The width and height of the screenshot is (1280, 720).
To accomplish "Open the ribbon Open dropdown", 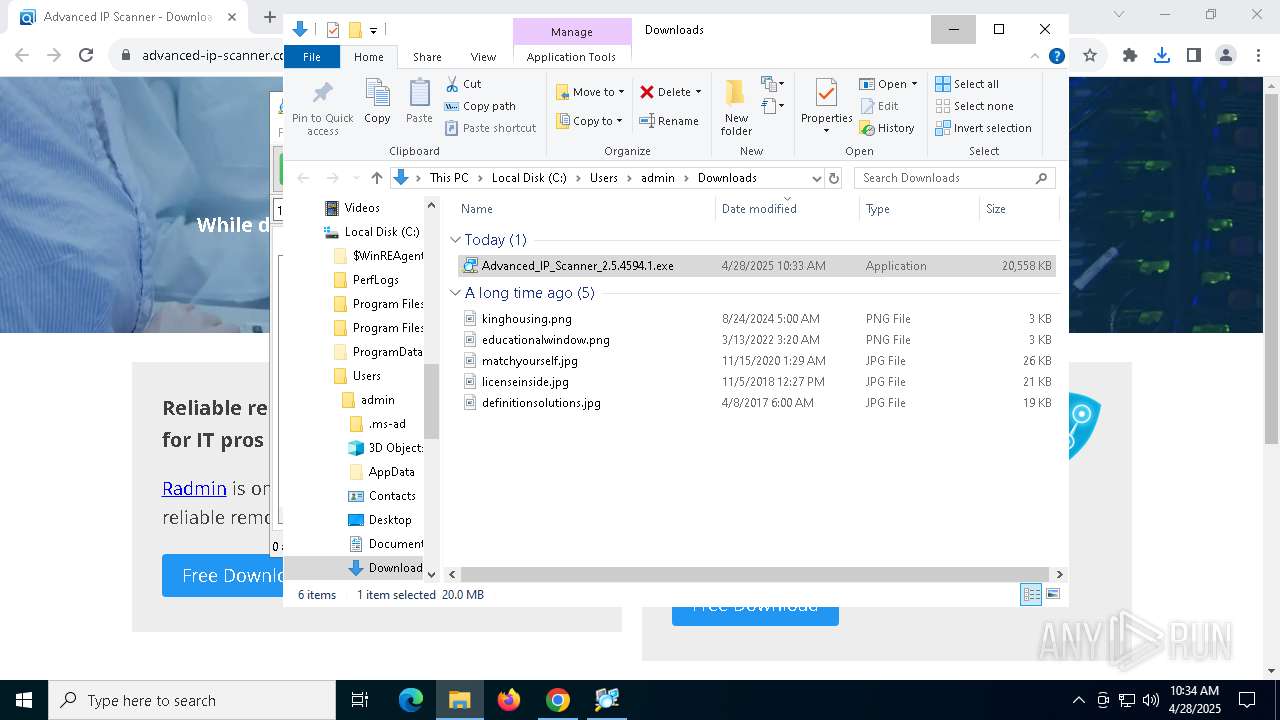I will 888,84.
